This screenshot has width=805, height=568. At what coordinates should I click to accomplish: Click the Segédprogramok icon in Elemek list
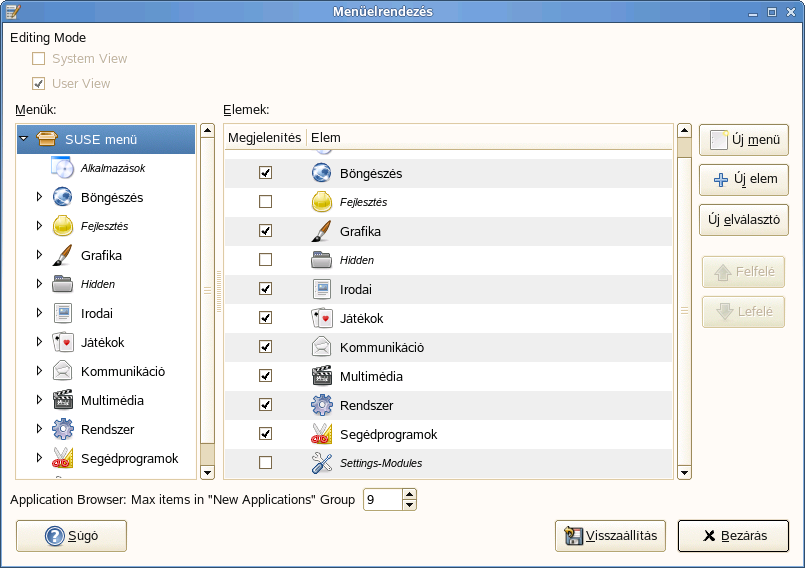pos(321,434)
